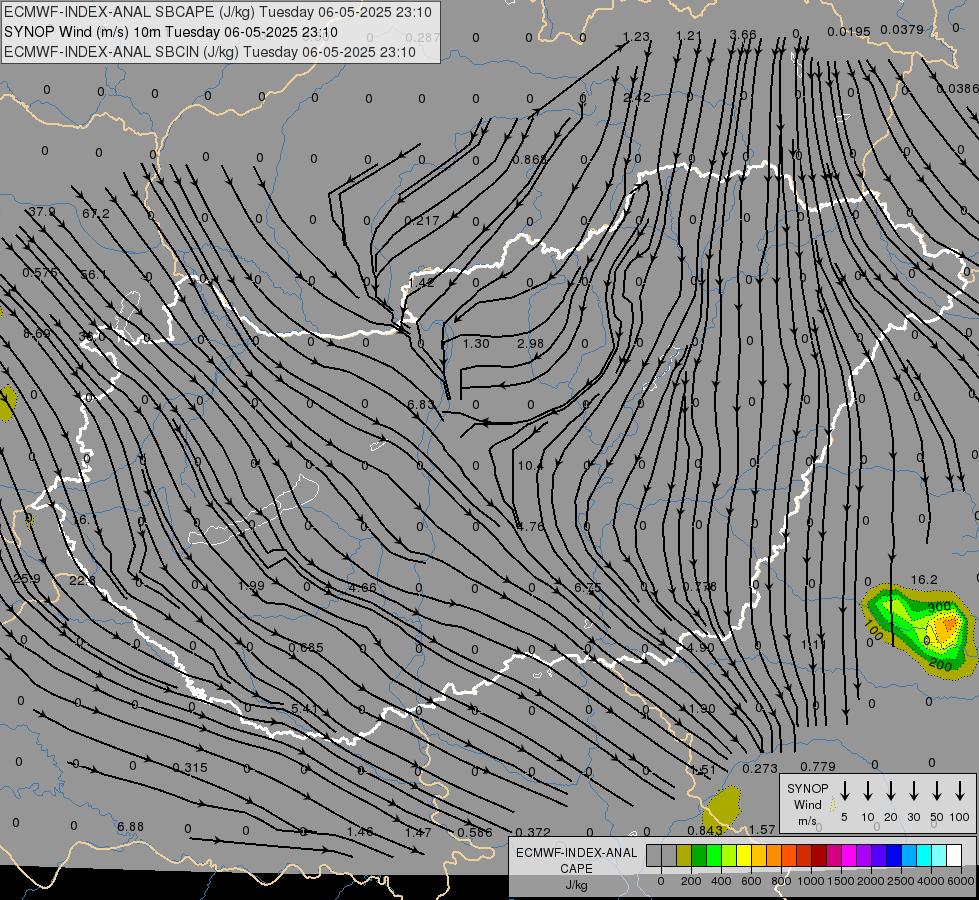Click the 200 tick label on colour scale

pos(691,881)
